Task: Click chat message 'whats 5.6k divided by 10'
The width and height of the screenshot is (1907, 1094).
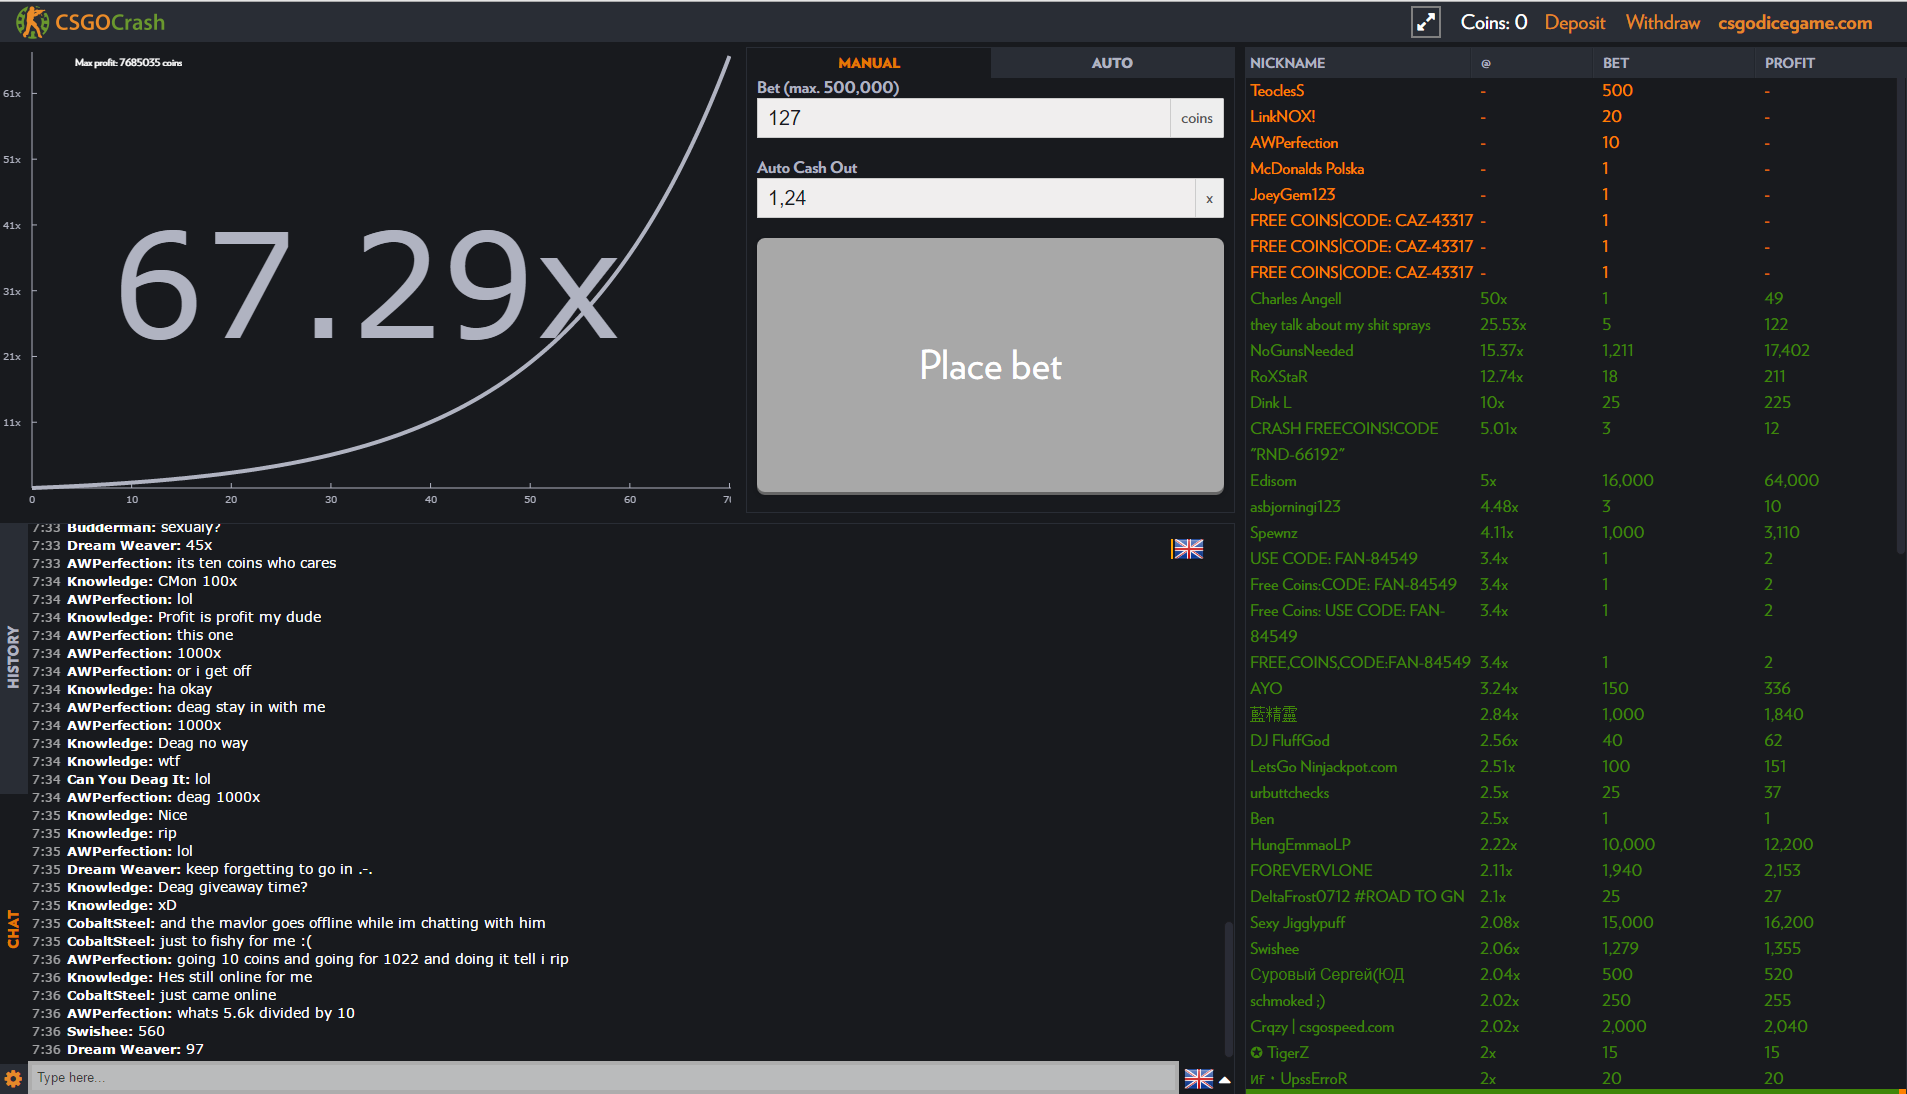Action: coord(266,1013)
